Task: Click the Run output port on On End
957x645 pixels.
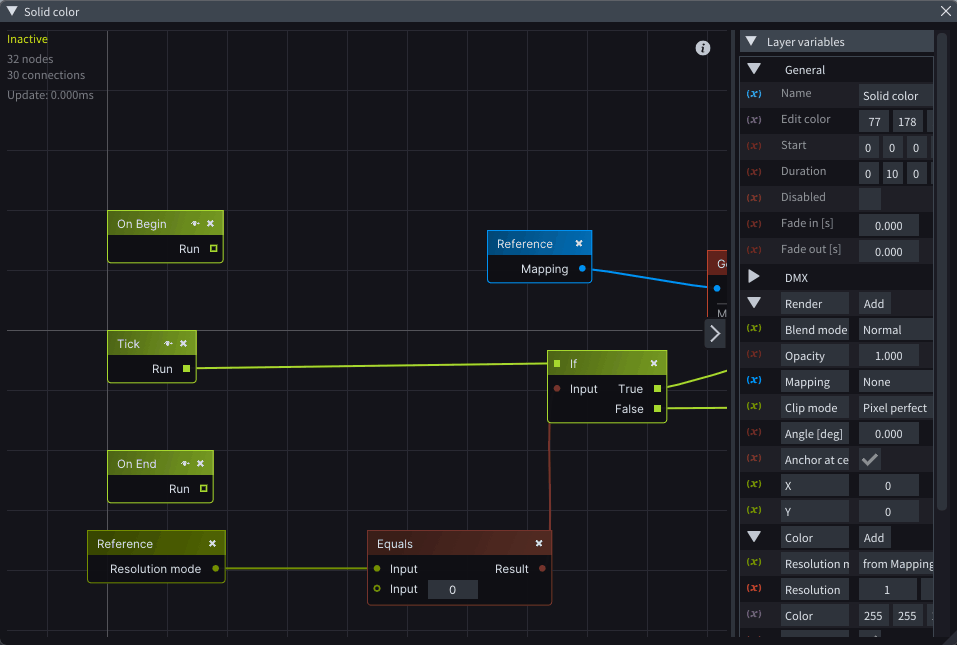Action: (204, 489)
